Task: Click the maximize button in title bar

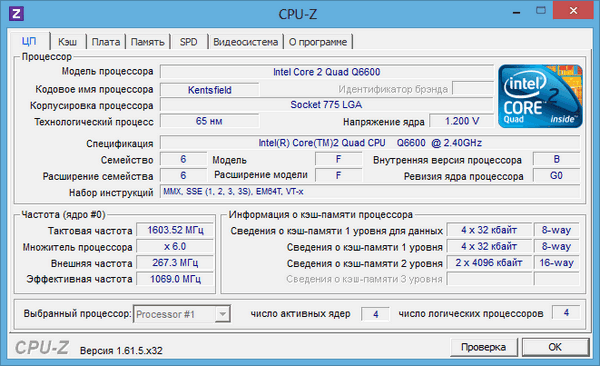Action: 541,11
